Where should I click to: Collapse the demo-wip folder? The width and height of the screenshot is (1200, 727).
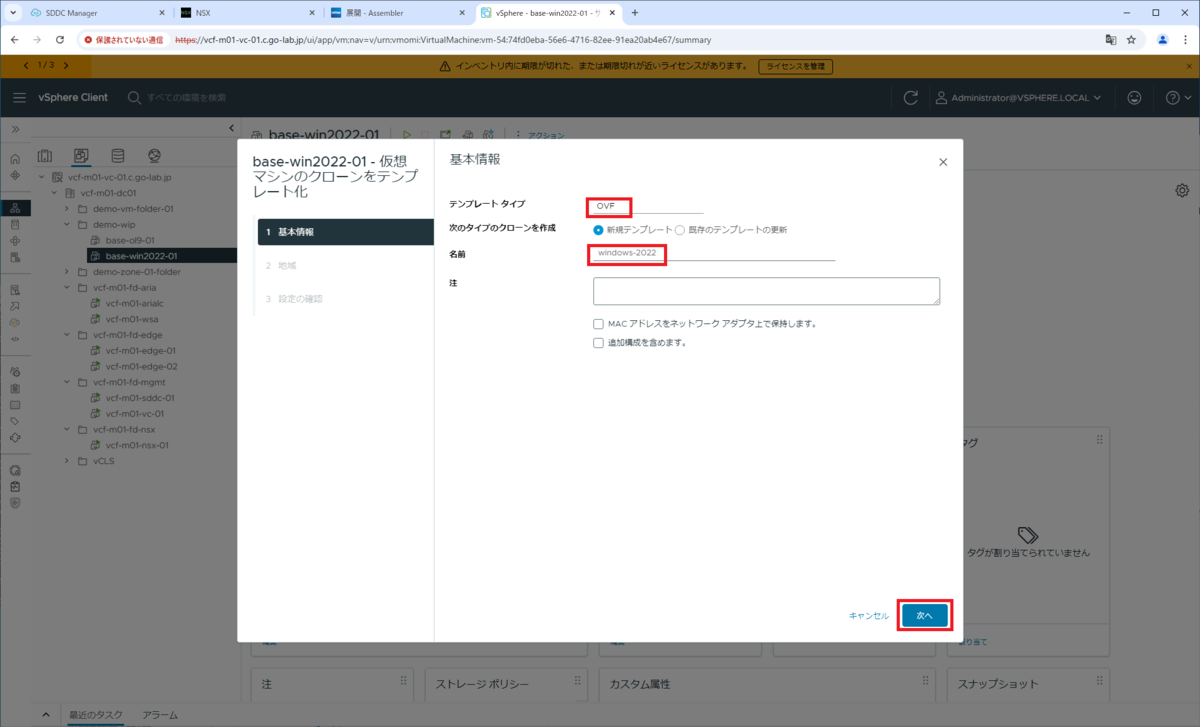click(x=68, y=225)
